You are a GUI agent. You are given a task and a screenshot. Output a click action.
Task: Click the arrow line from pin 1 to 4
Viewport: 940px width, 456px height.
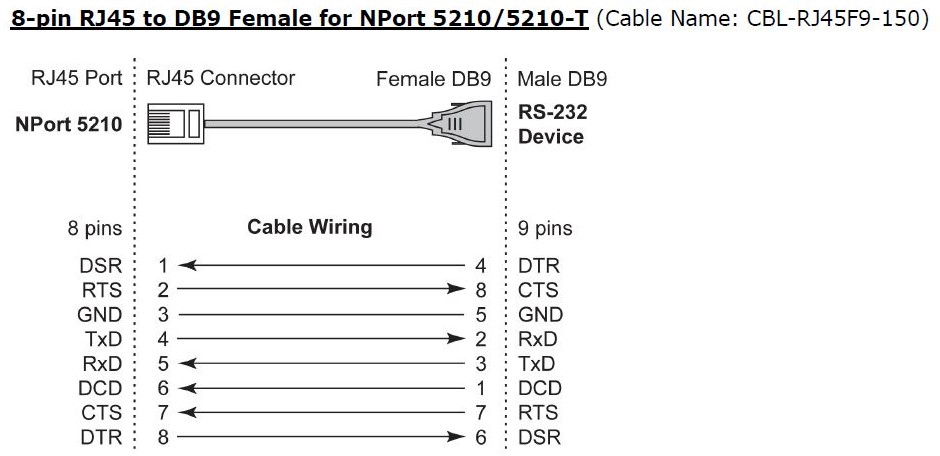click(x=320, y=266)
